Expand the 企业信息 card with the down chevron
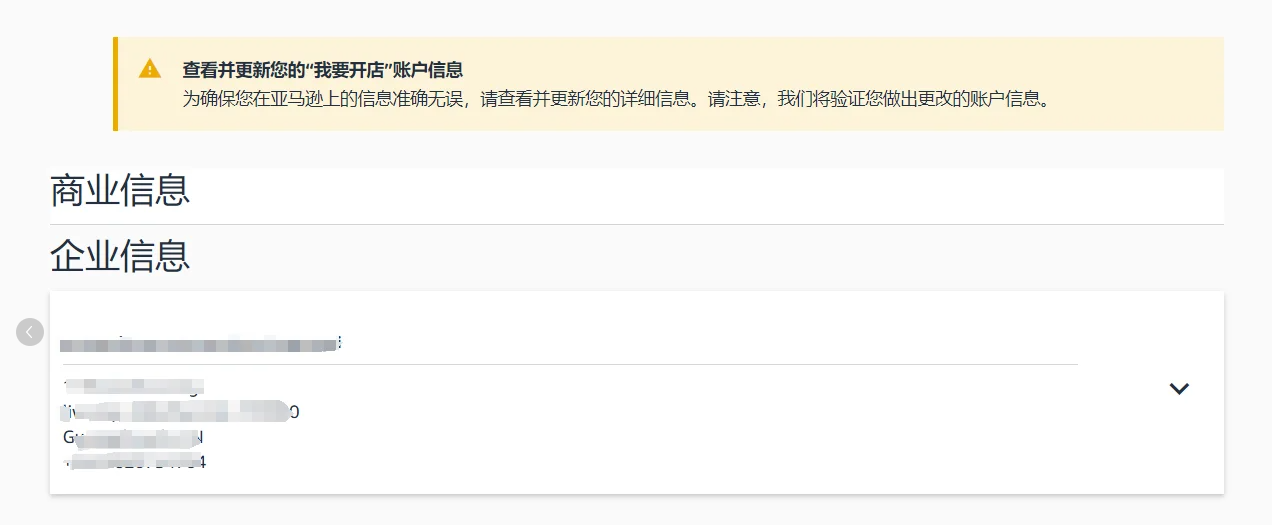Screen dimensions: 1272x525 pyautogui.click(x=1179, y=389)
